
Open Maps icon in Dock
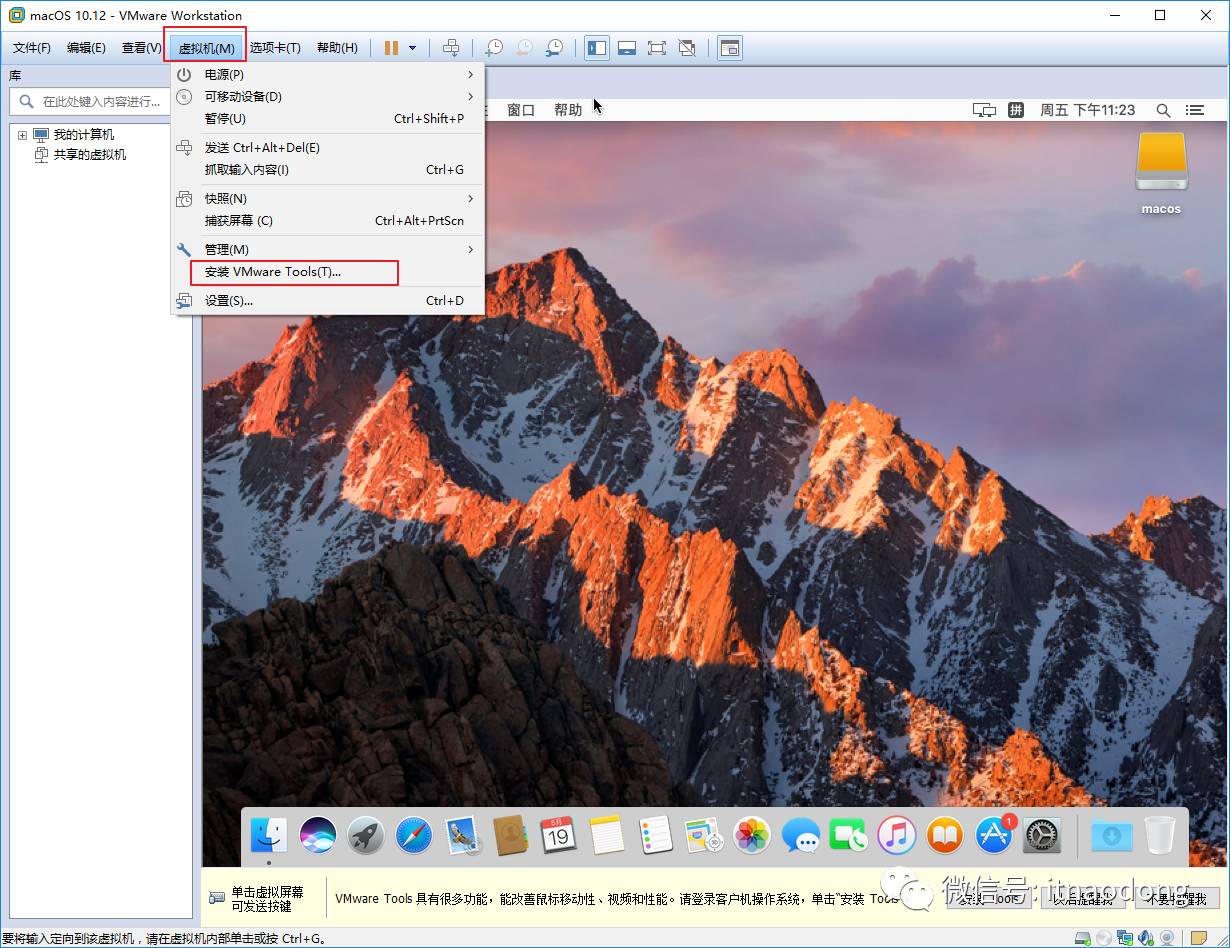[x=704, y=836]
